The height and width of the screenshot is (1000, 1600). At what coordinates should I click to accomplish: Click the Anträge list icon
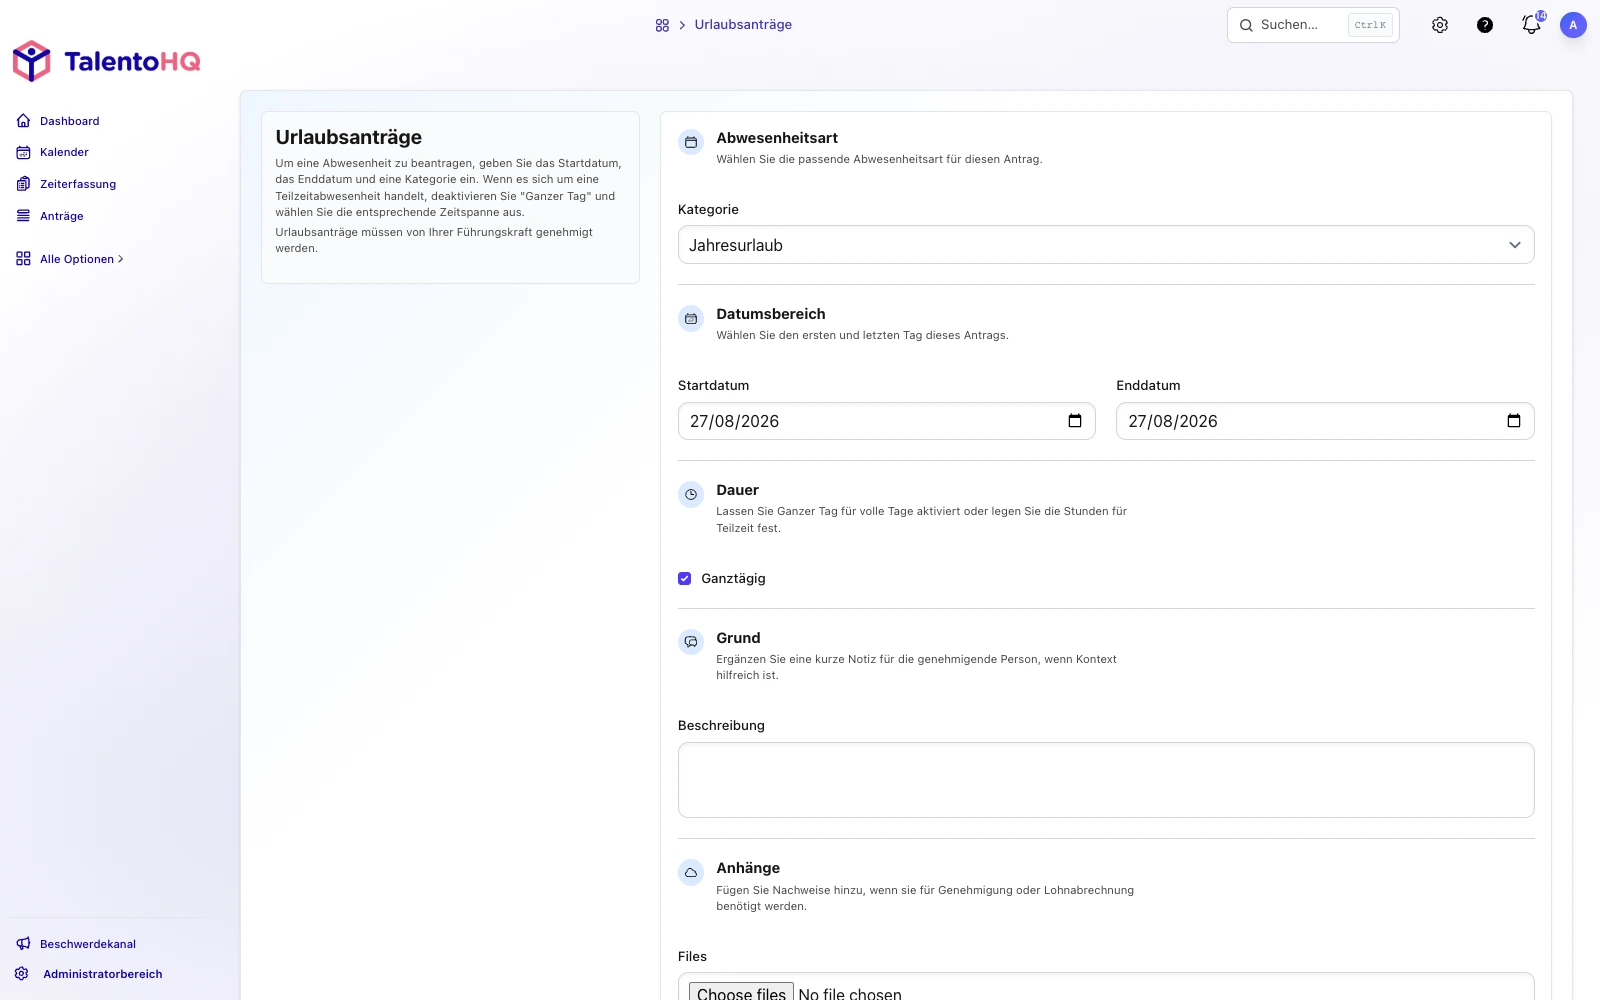pyautogui.click(x=23, y=216)
